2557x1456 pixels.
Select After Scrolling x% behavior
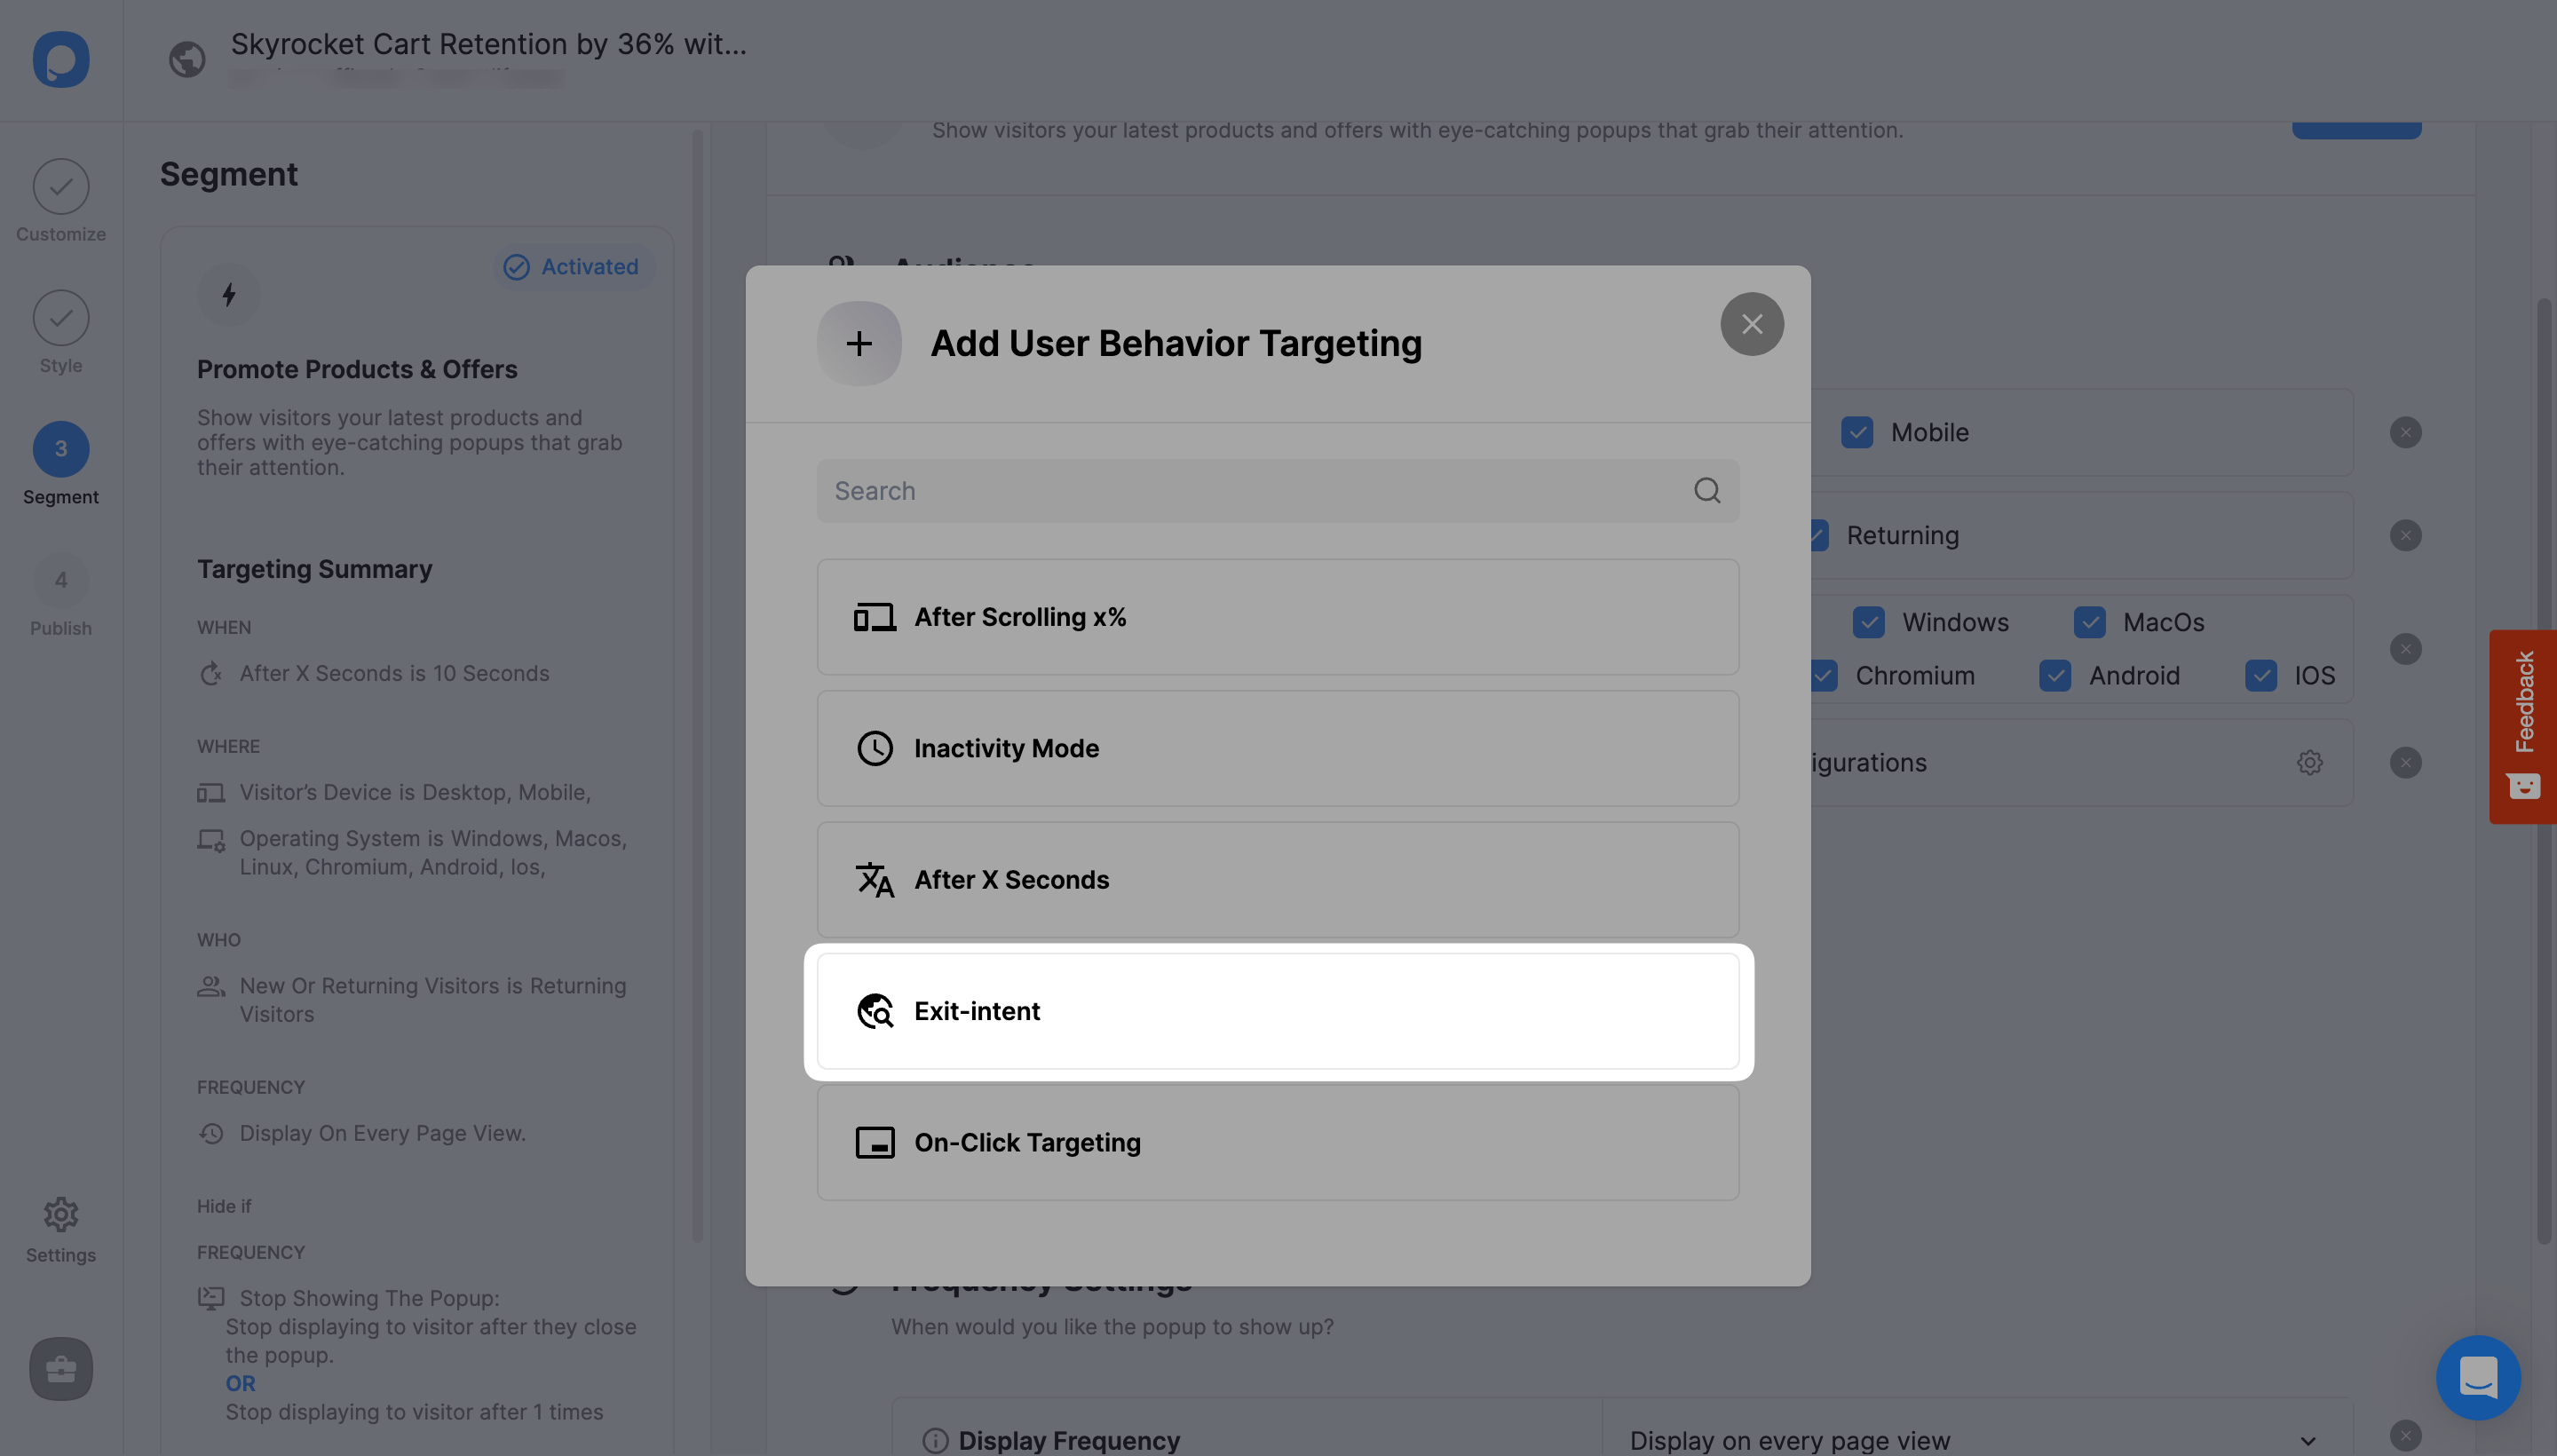click(x=1278, y=616)
